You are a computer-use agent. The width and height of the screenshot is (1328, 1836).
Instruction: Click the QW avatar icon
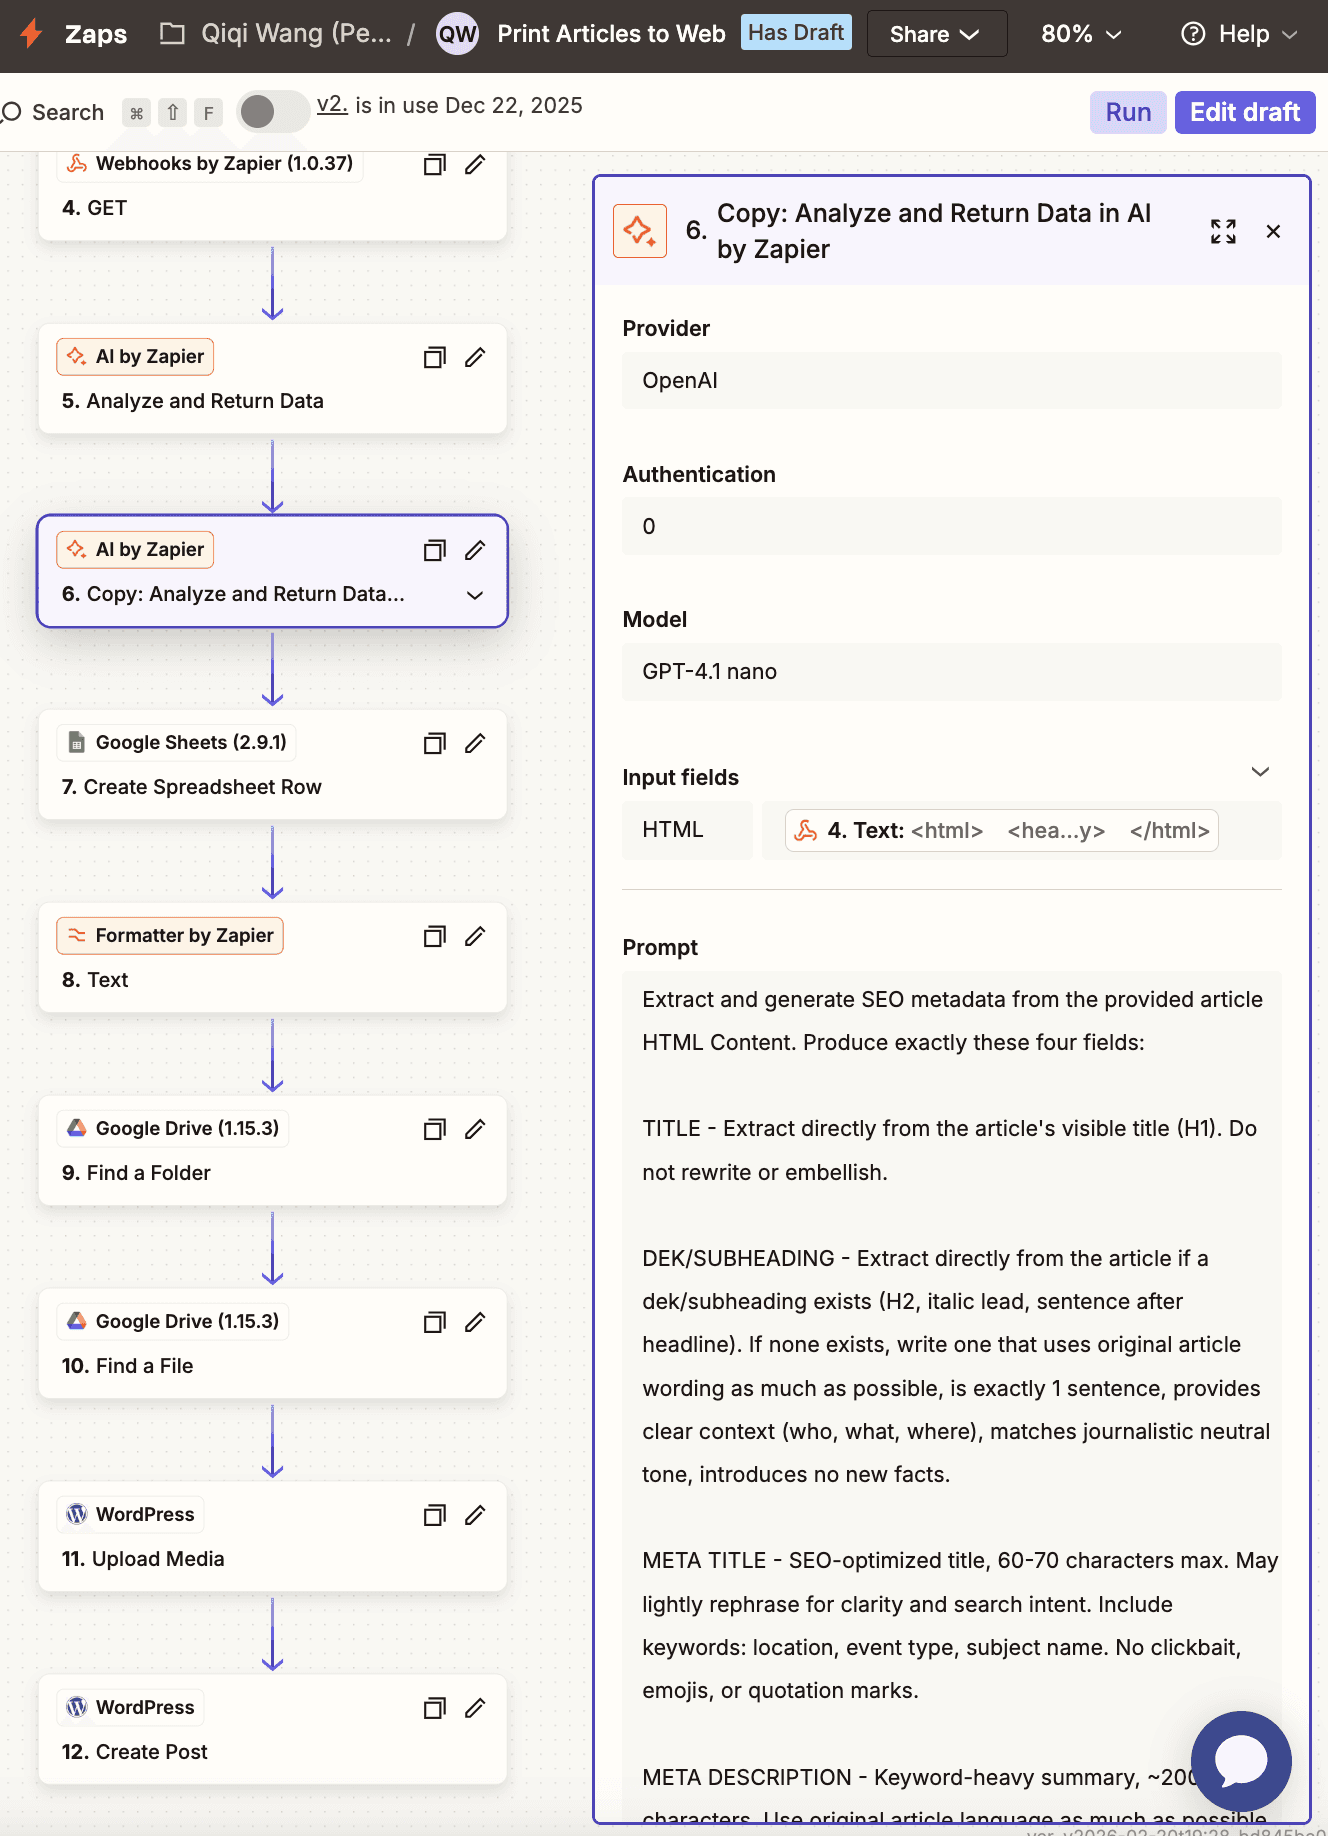point(457,34)
